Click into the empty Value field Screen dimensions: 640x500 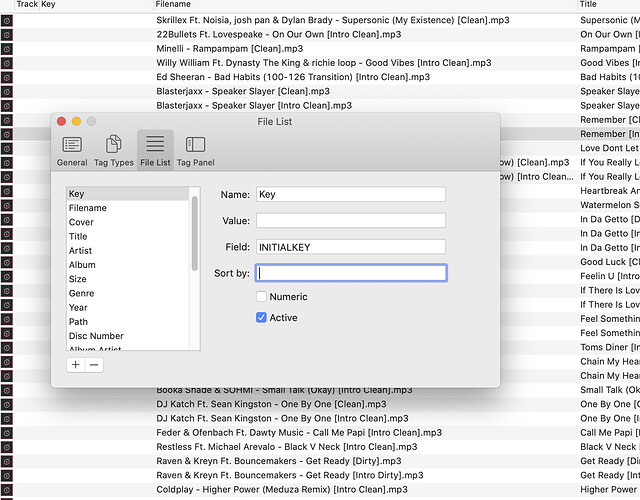point(351,220)
